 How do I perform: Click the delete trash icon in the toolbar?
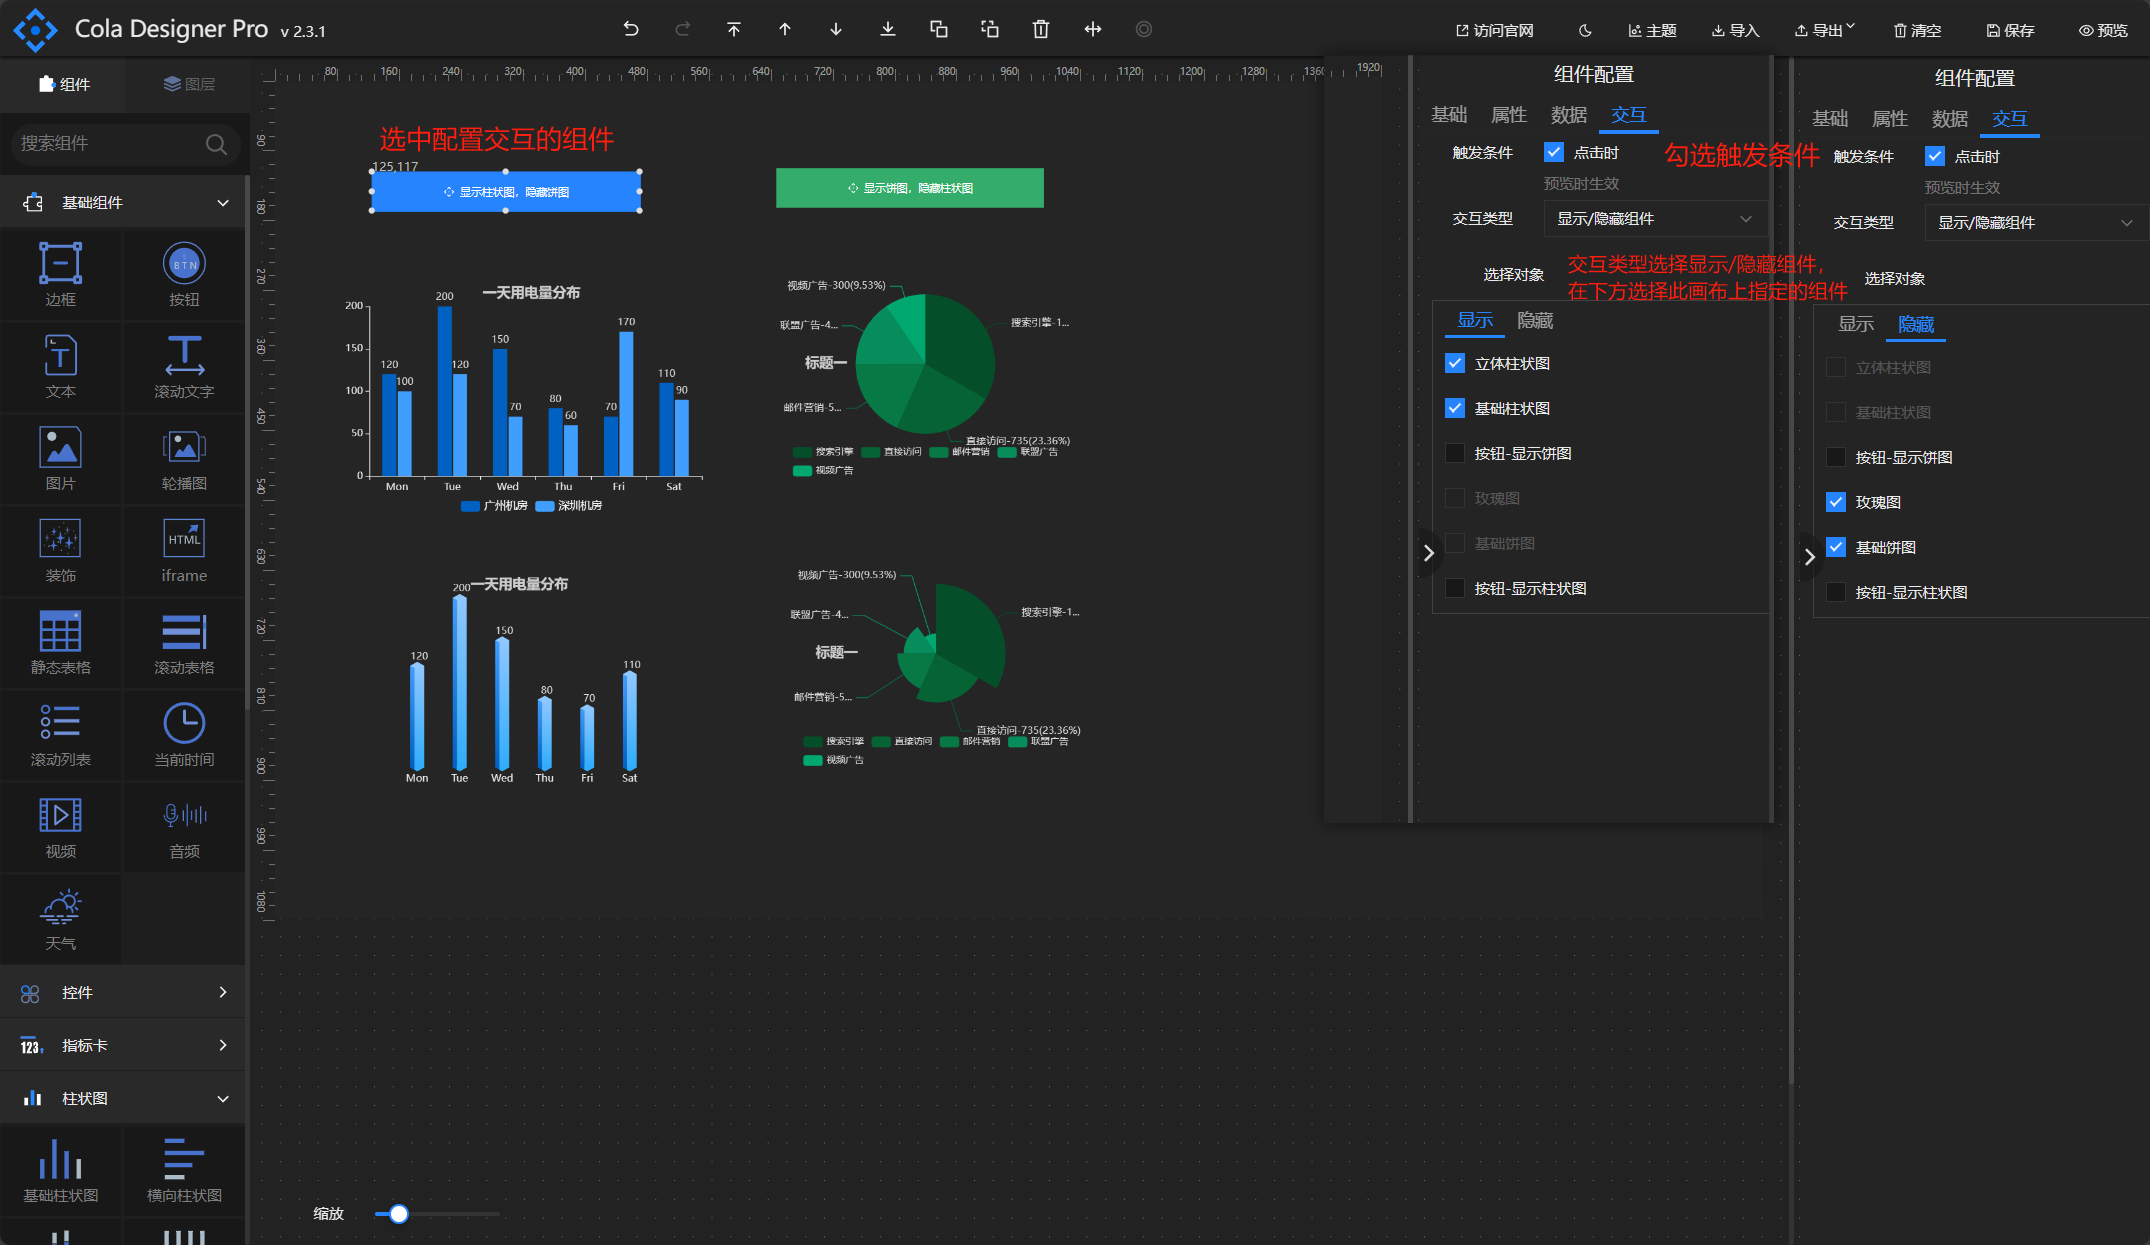coord(1041,29)
